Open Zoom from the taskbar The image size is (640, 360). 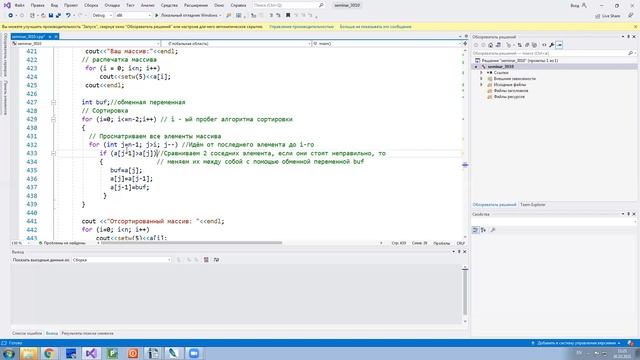click(194, 353)
